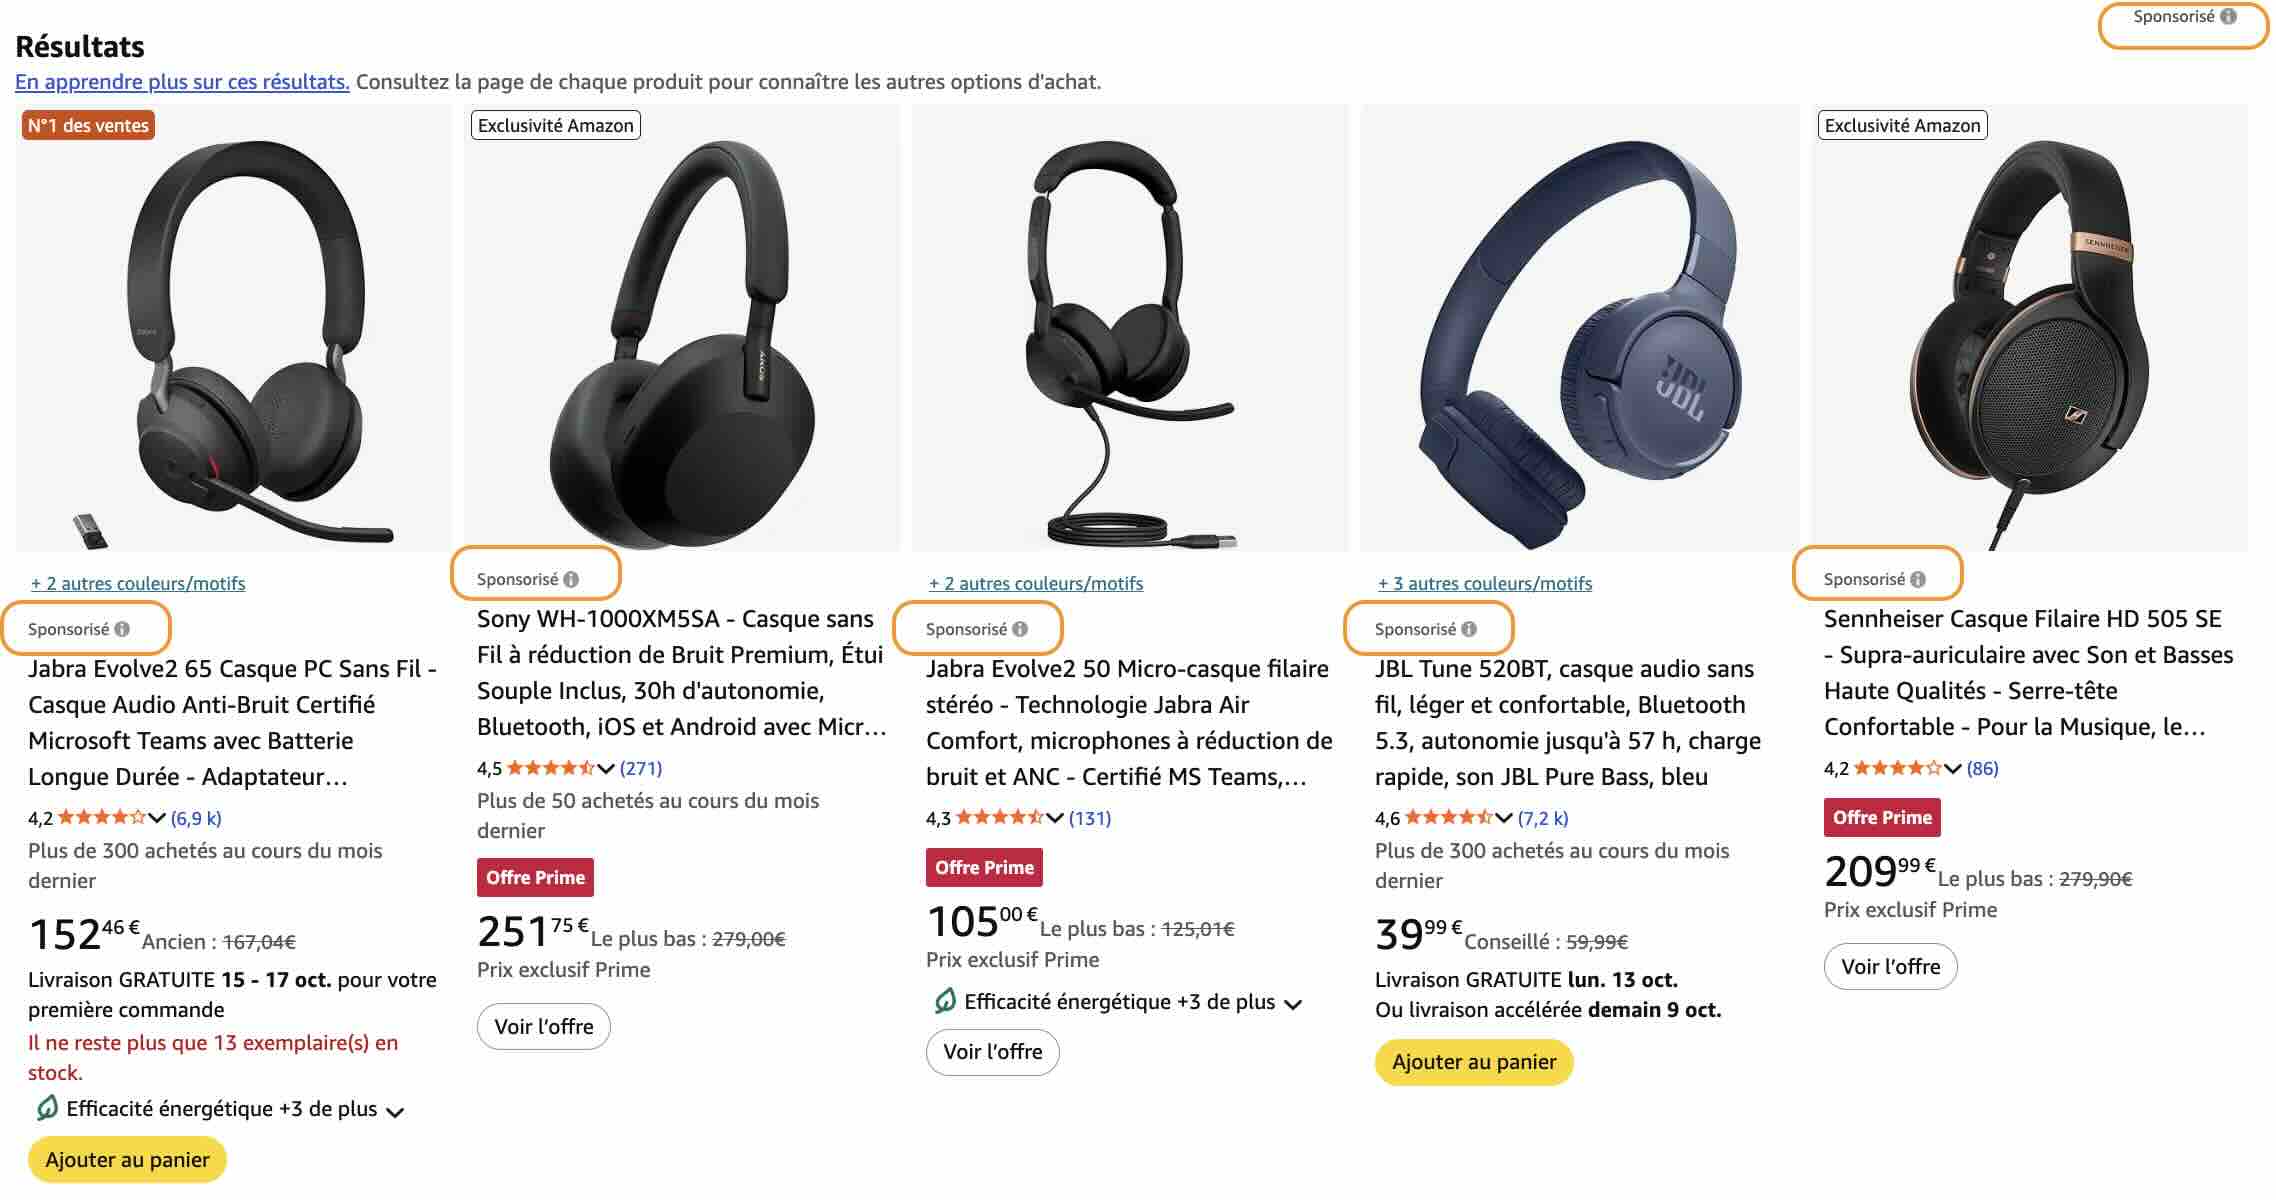Click Sponsorisé info icon above Jabra Evolve2 65
The height and width of the screenshot is (1200, 2276).
(x=122, y=630)
